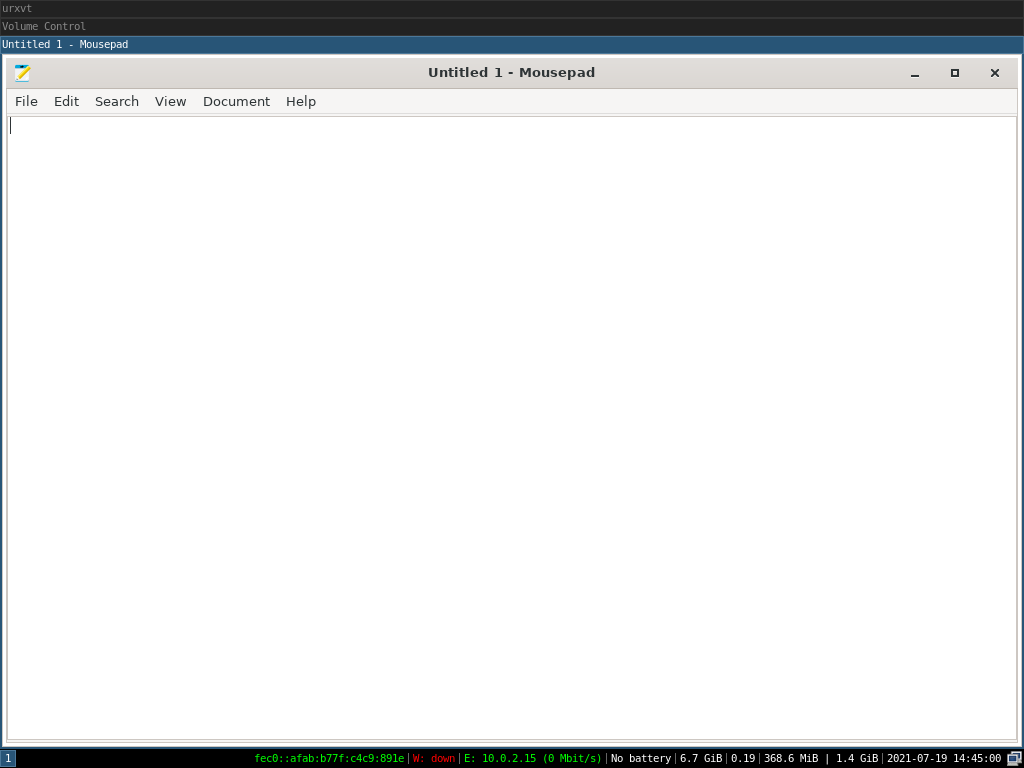
Task: Minimize the Mousepad window
Action: point(915,73)
